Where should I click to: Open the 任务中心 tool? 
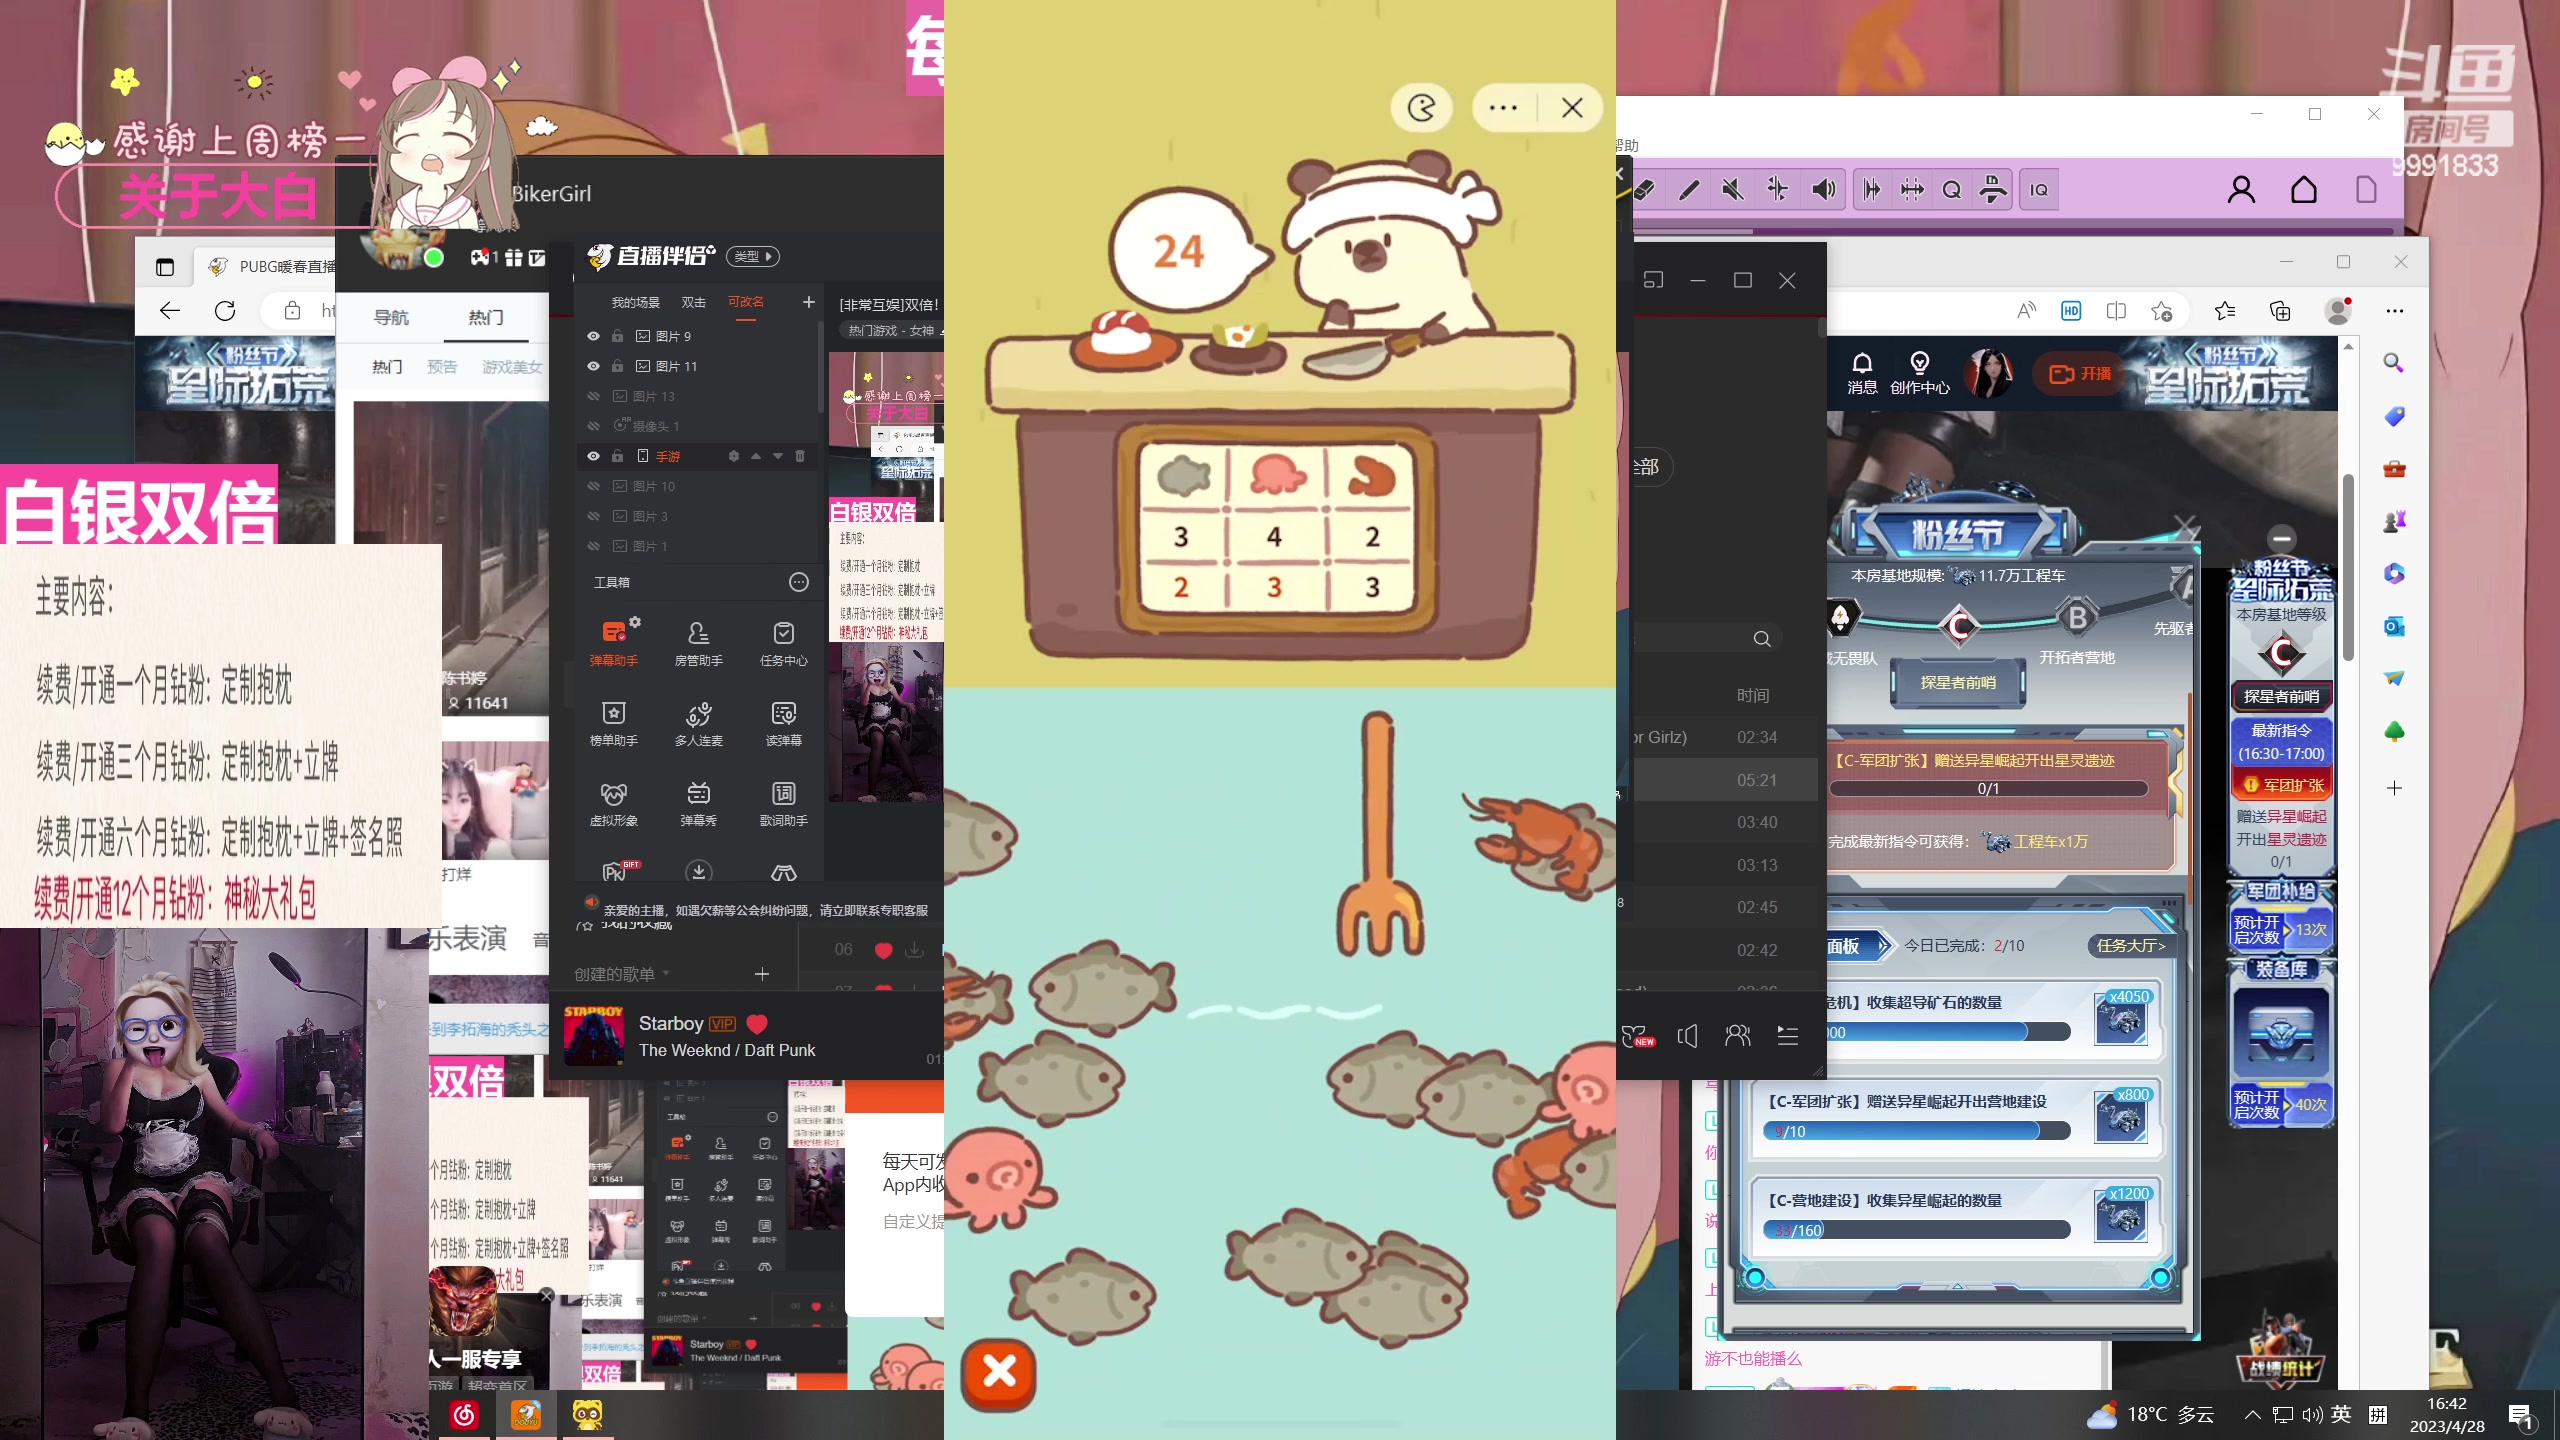(x=783, y=642)
